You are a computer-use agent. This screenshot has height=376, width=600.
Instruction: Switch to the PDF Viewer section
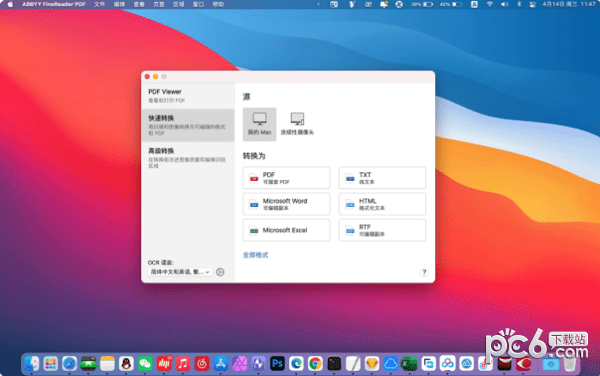click(188, 96)
